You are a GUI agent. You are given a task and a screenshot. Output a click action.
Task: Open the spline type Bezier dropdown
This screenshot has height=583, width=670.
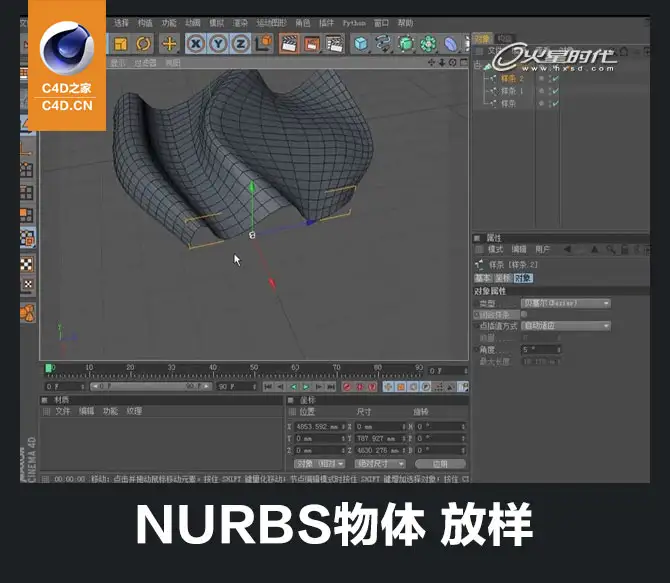(x=566, y=303)
